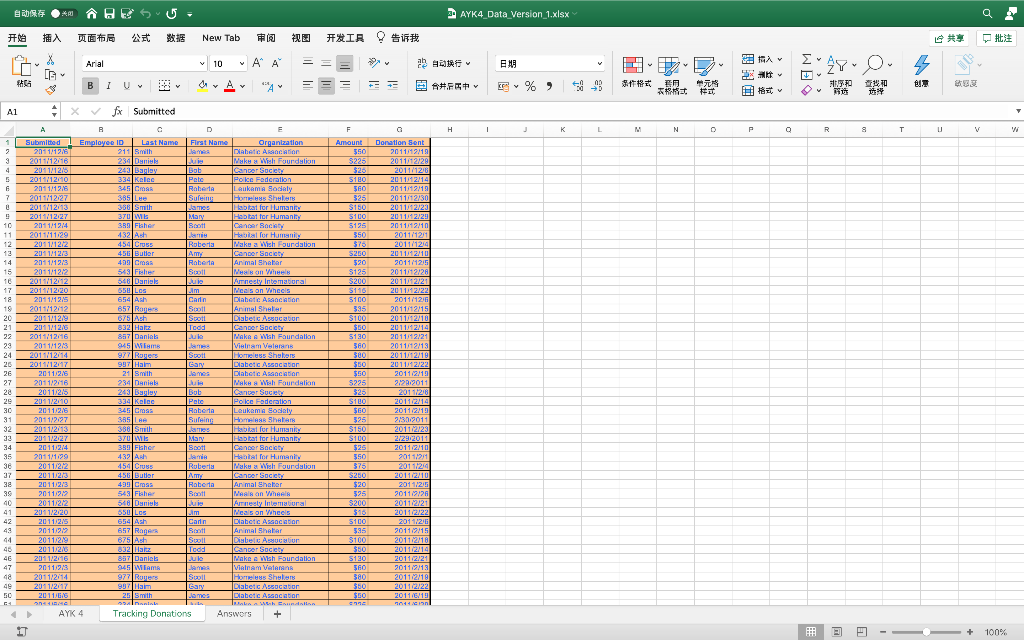This screenshot has width=1024, height=640.
Task: Toggle italic formatting on
Action: tap(108, 85)
